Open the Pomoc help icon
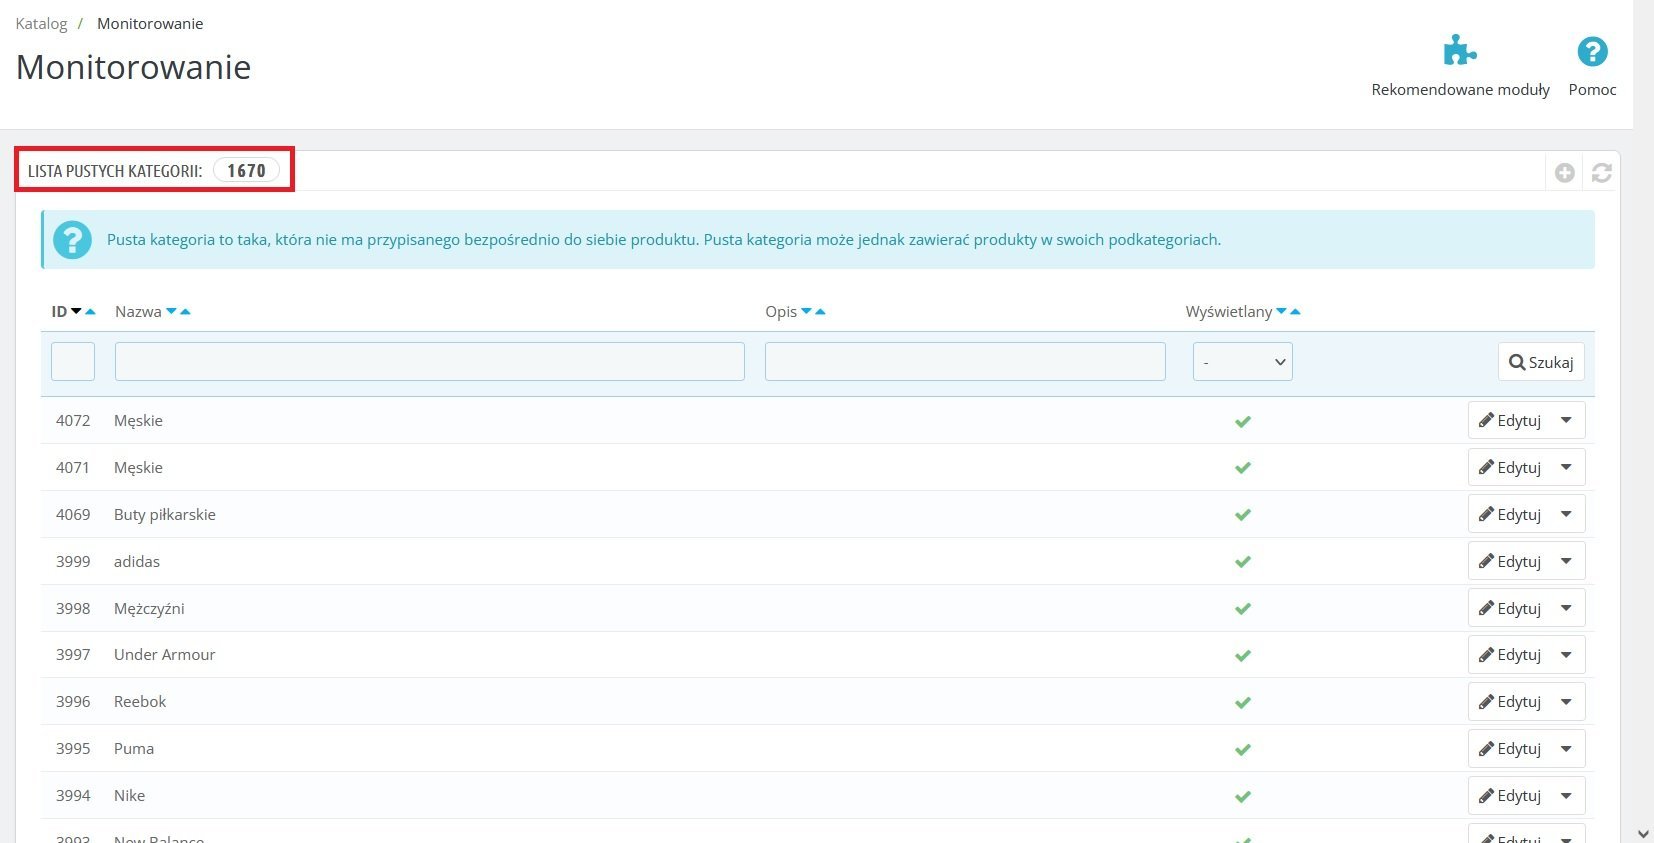The height and width of the screenshot is (843, 1654). (1592, 51)
